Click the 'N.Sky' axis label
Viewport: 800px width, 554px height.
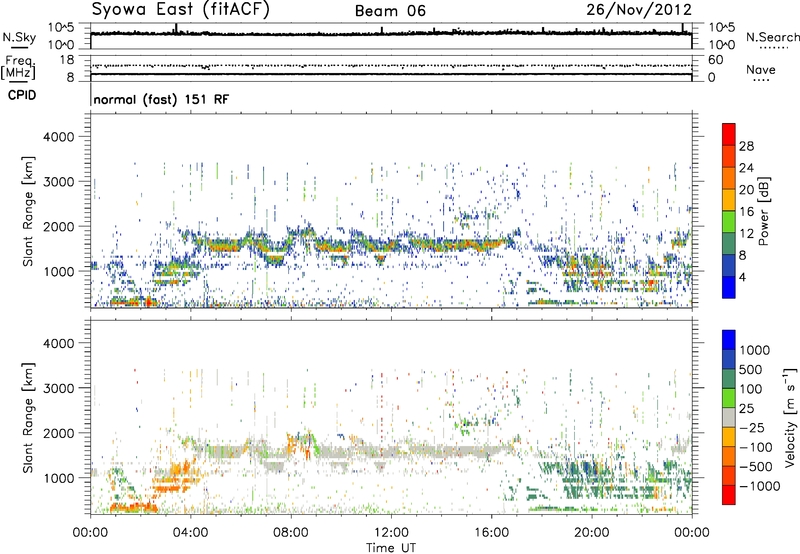pyautogui.click(x=19, y=38)
